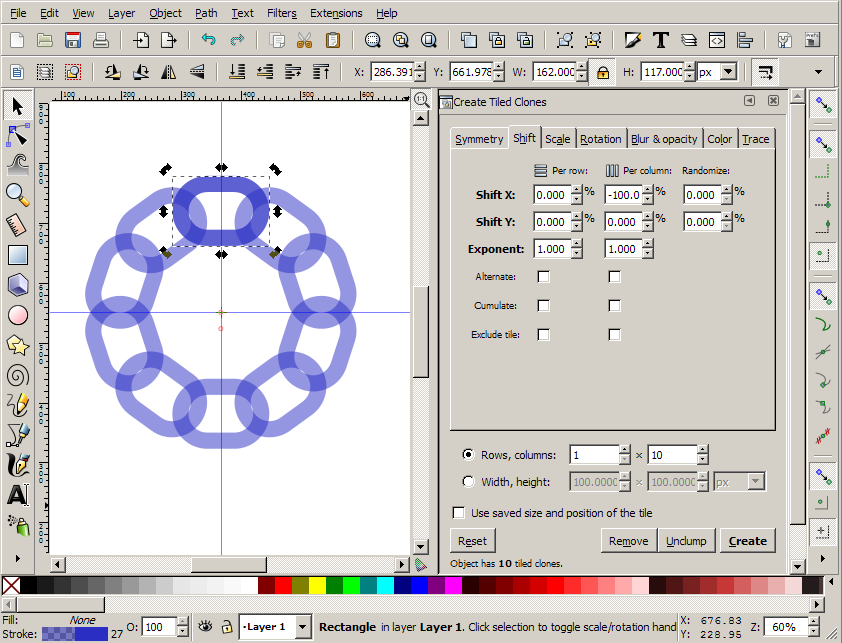842x643 pixels.
Task: Select the 'Width, height' radio option
Action: coord(469,482)
